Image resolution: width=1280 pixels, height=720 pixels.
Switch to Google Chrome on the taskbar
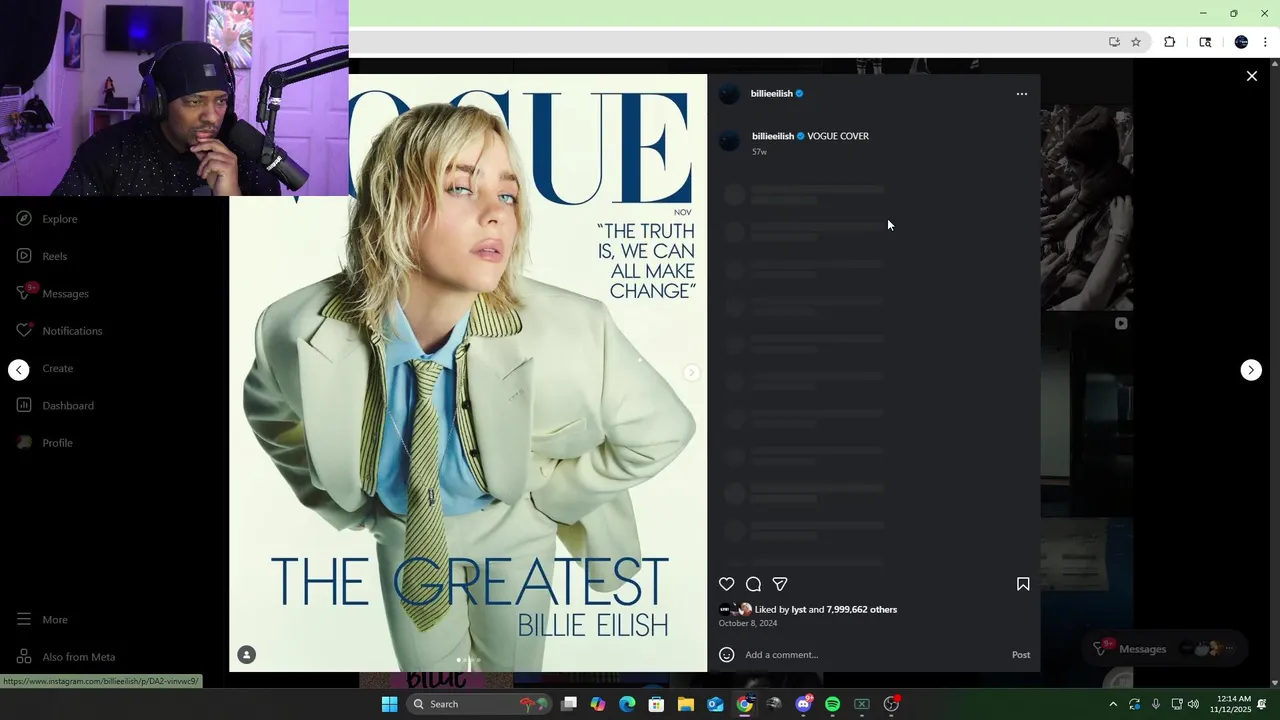[x=744, y=704]
